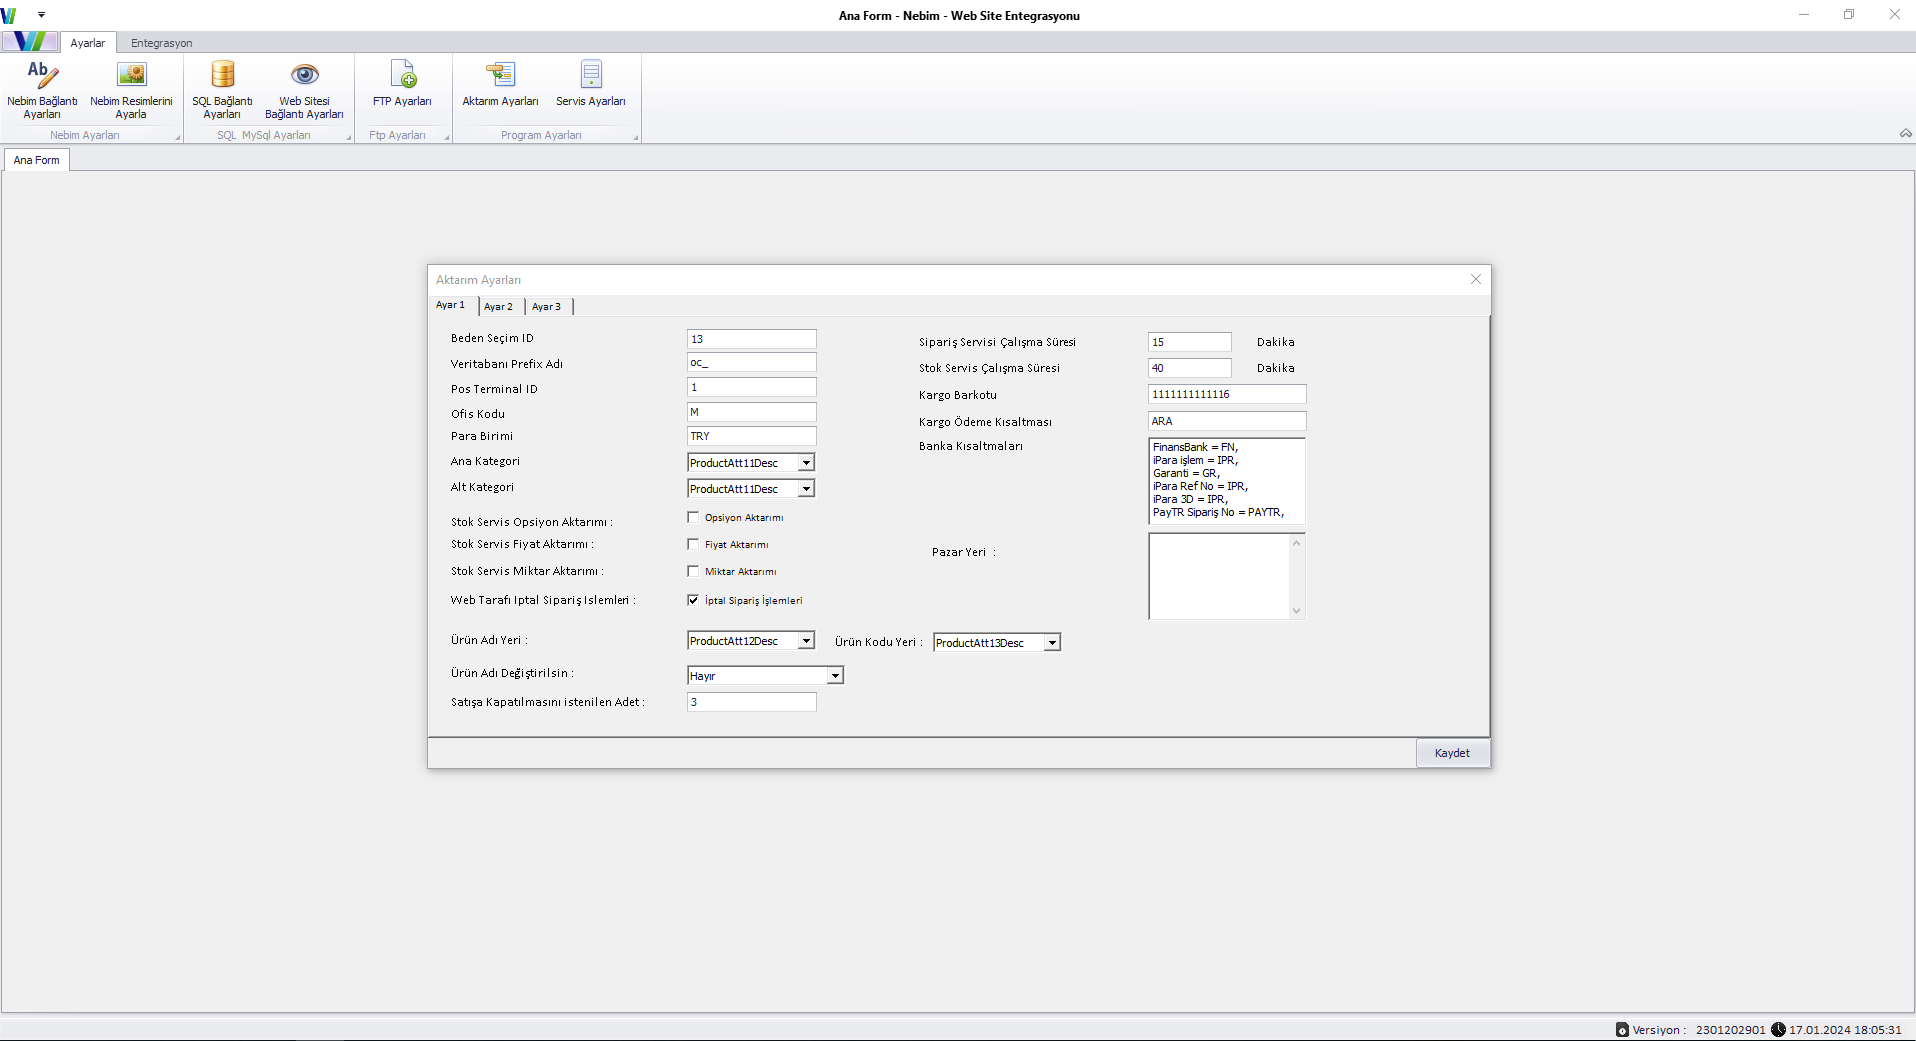Click the Ofis Kodu field
This screenshot has height=1041, width=1916.
point(752,412)
